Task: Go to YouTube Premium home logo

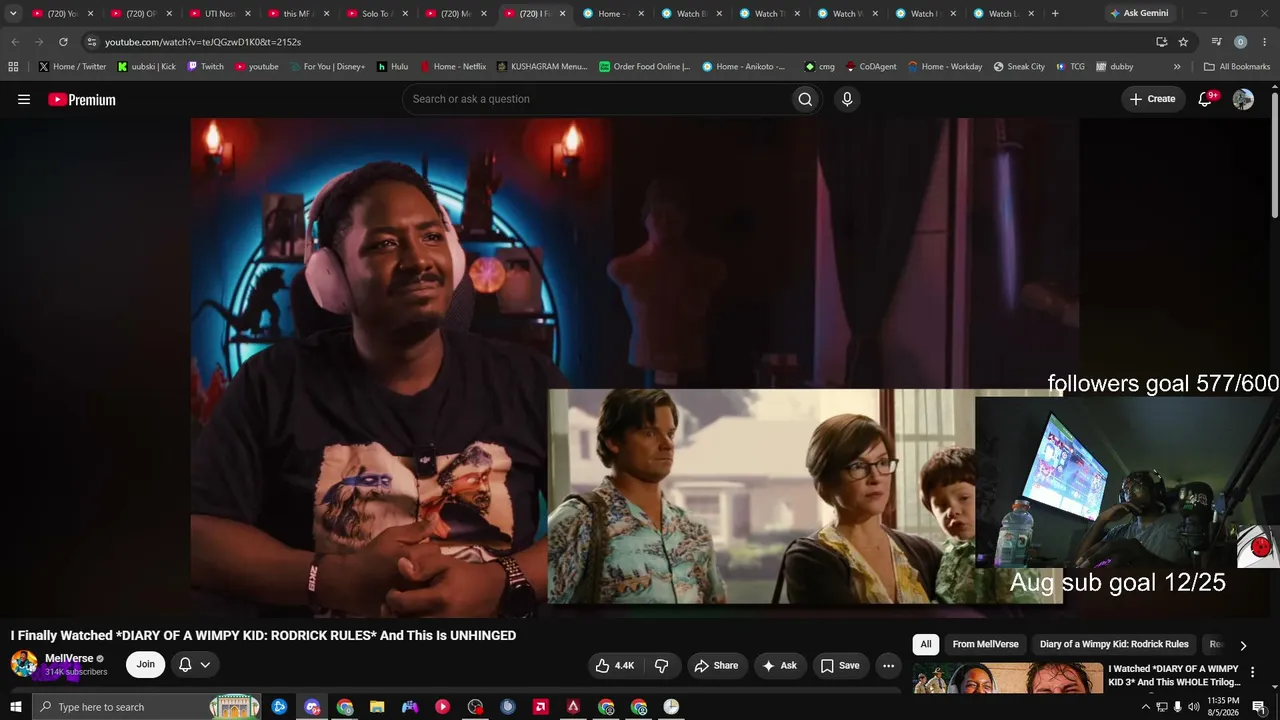Action: (82, 99)
